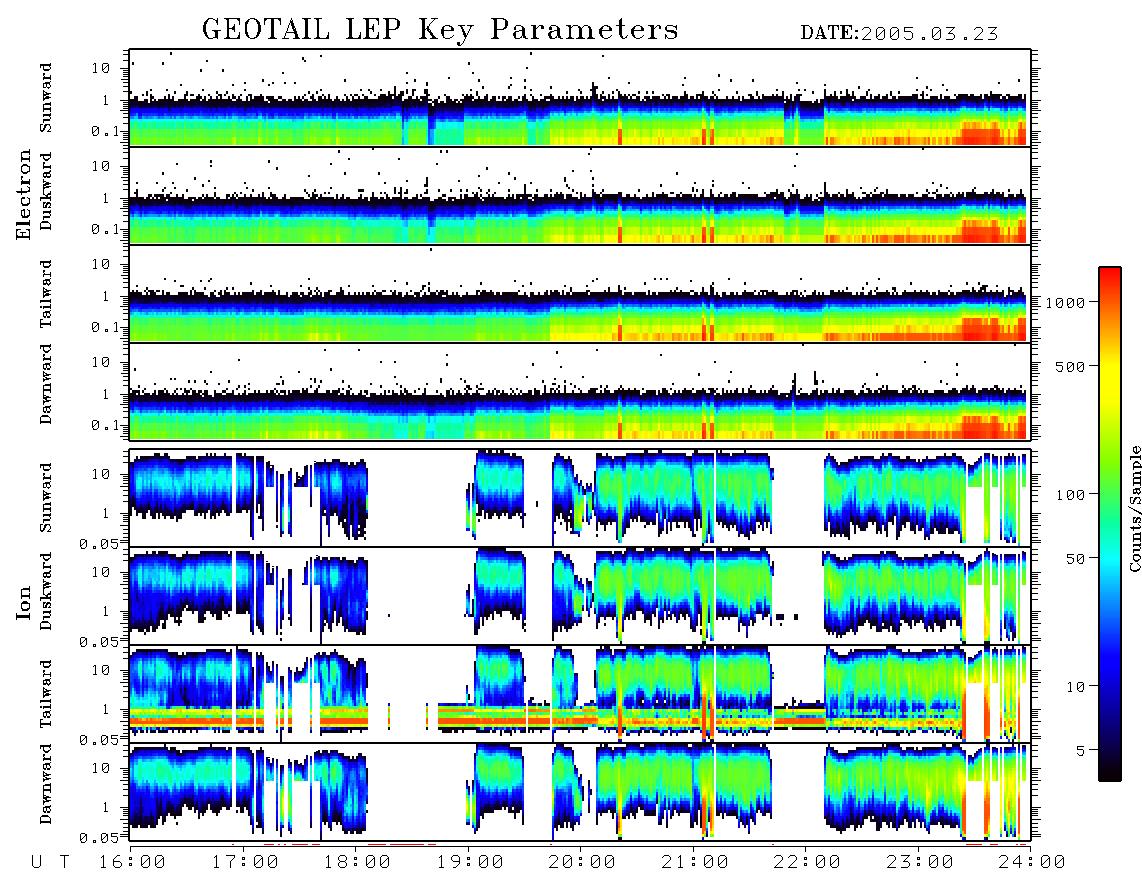Select the "22:00" time tick label
Viewport: 1142px width, 880px height.
pos(807,862)
